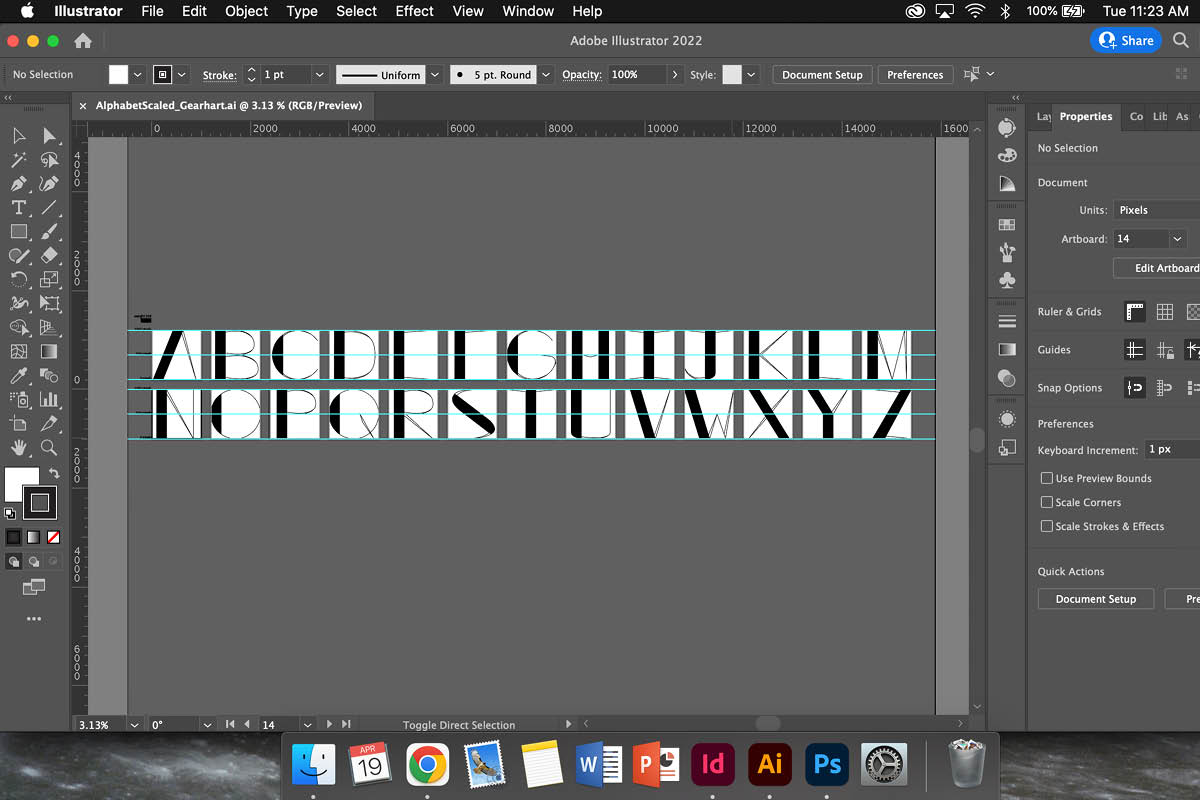Select the Eyedropper tool
1200x800 pixels.
18,376
